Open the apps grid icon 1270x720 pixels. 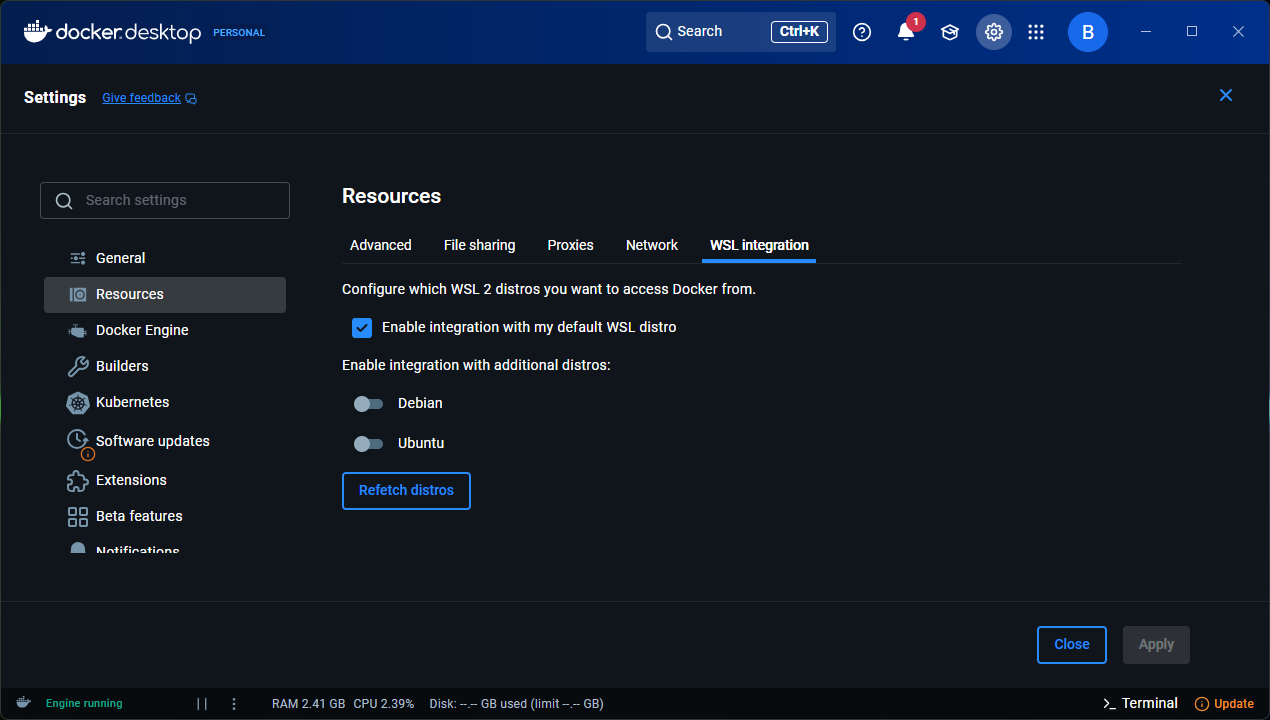coord(1036,32)
